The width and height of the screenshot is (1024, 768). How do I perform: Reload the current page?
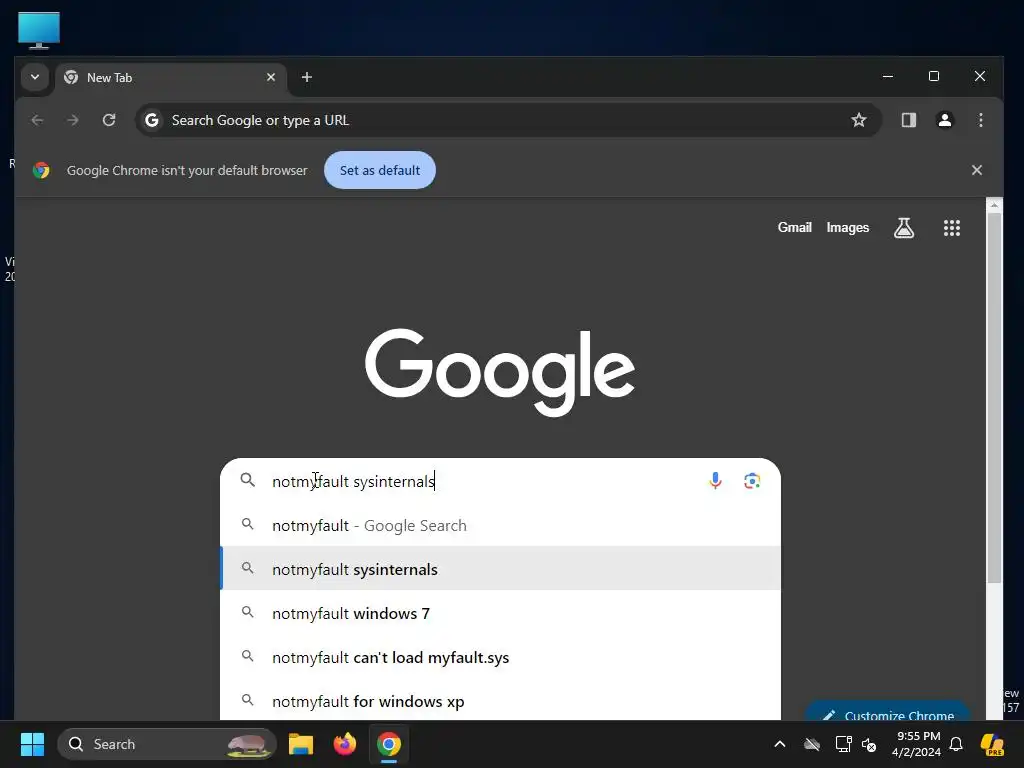tap(109, 120)
